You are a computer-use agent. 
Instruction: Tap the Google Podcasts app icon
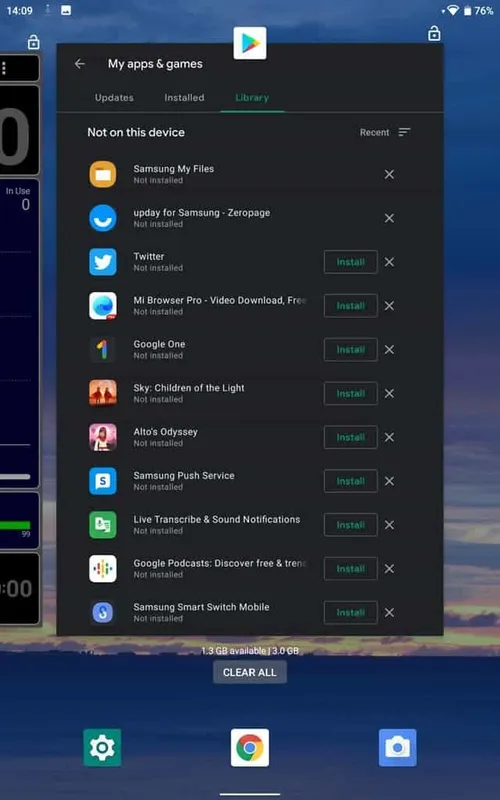pyautogui.click(x=103, y=569)
